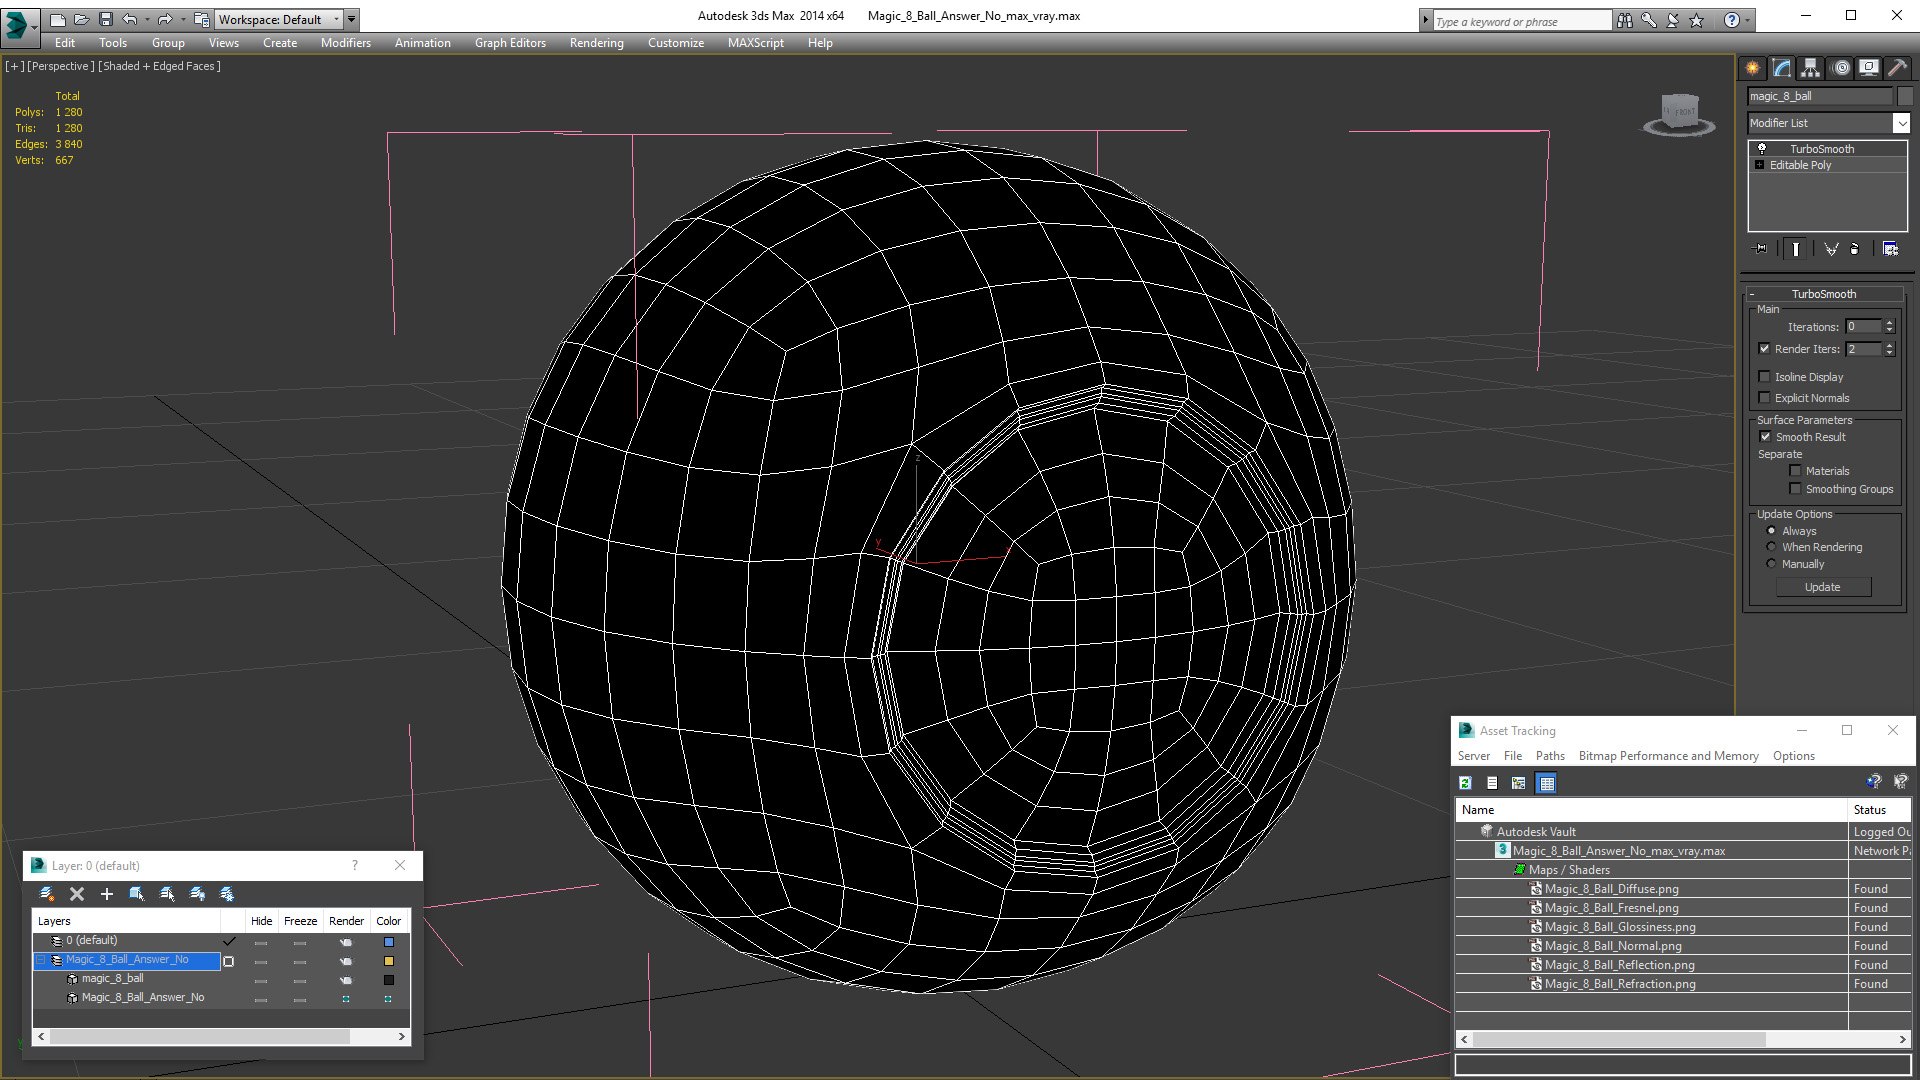
Task: Click the New Scene icon in quick access toolbar
Action: point(58,19)
